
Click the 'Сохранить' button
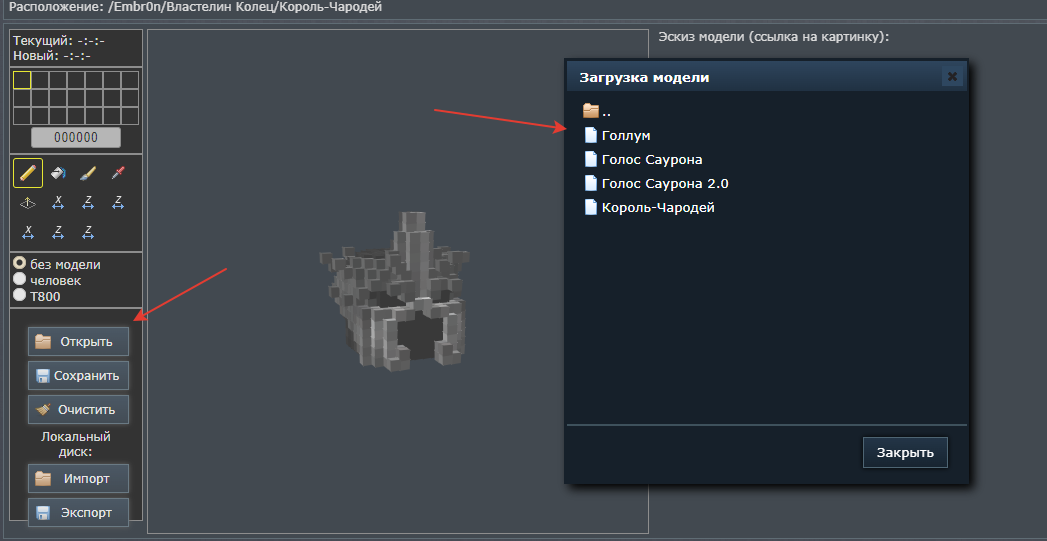tap(78, 376)
